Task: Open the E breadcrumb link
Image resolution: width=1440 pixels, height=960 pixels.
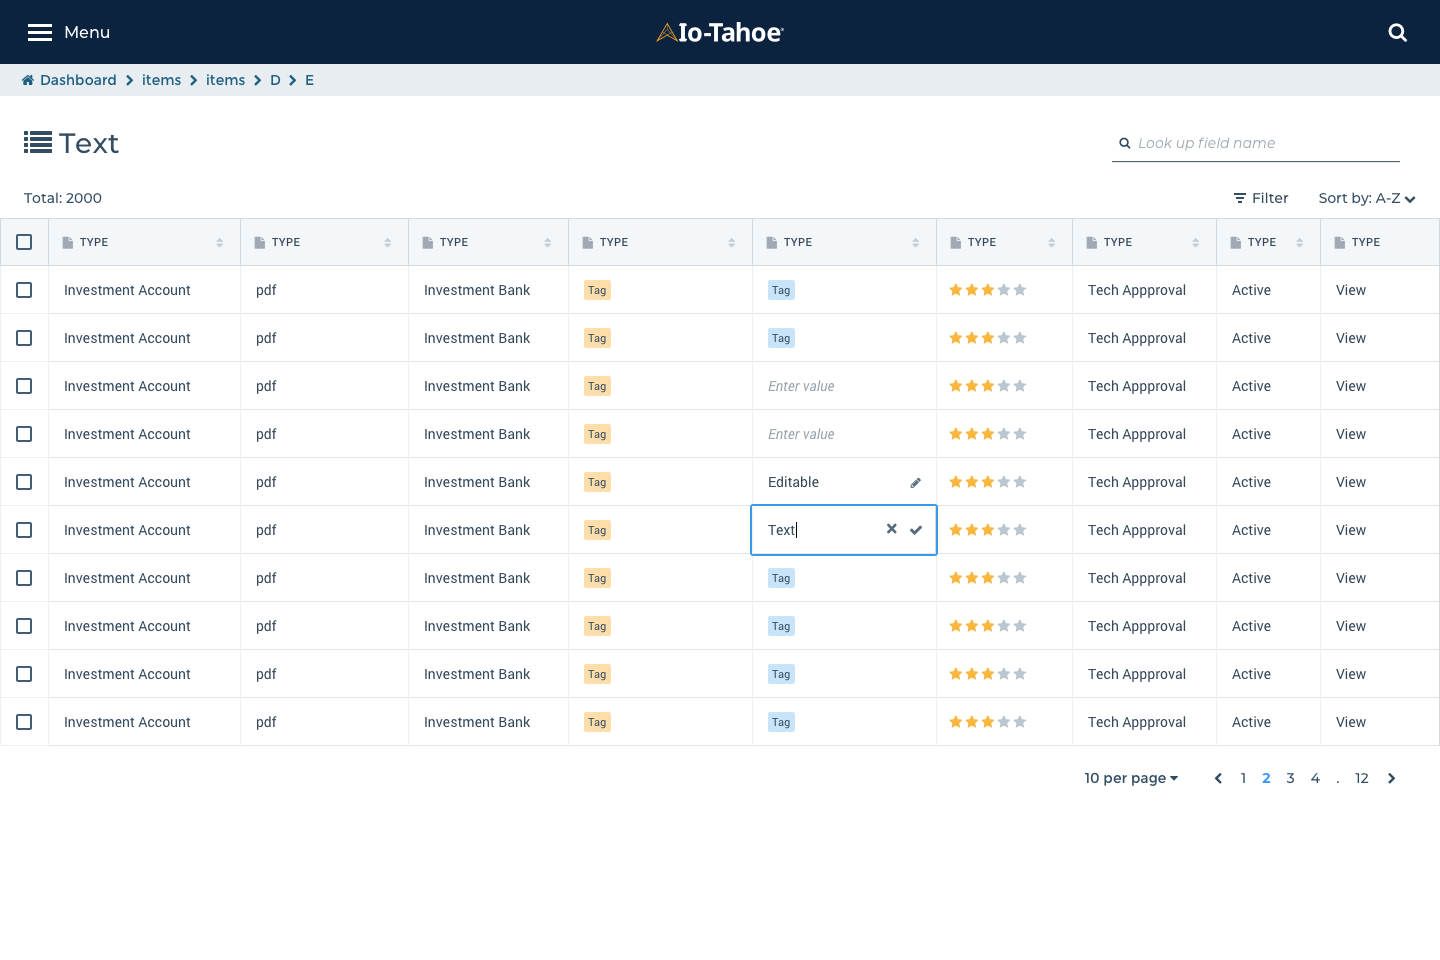Action: point(309,80)
